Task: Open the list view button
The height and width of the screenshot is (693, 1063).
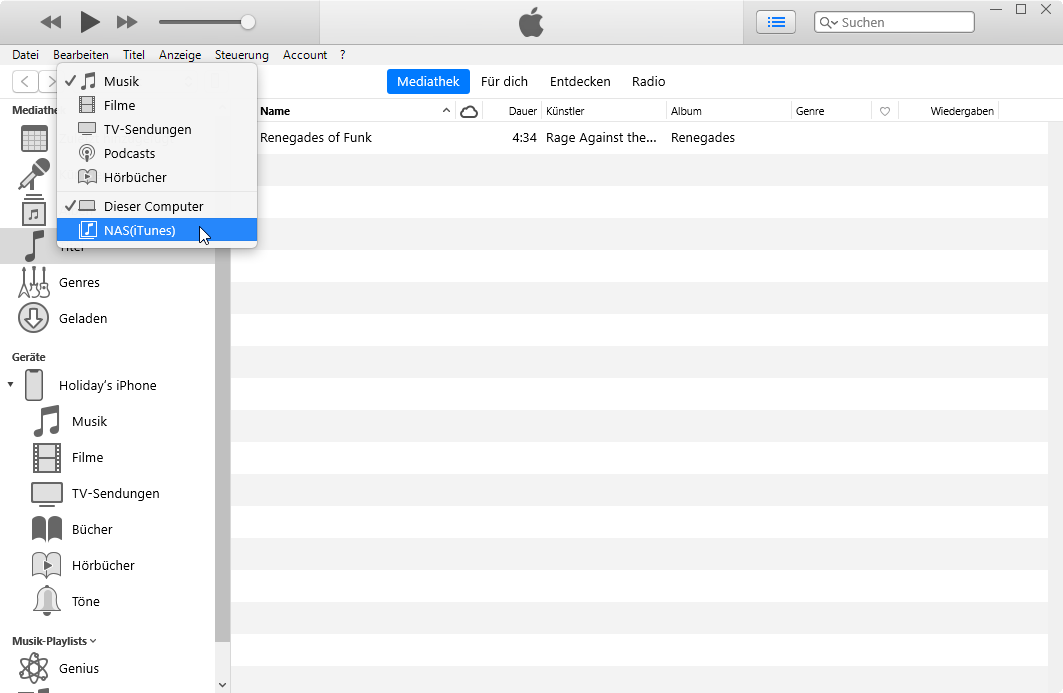Action: click(776, 22)
